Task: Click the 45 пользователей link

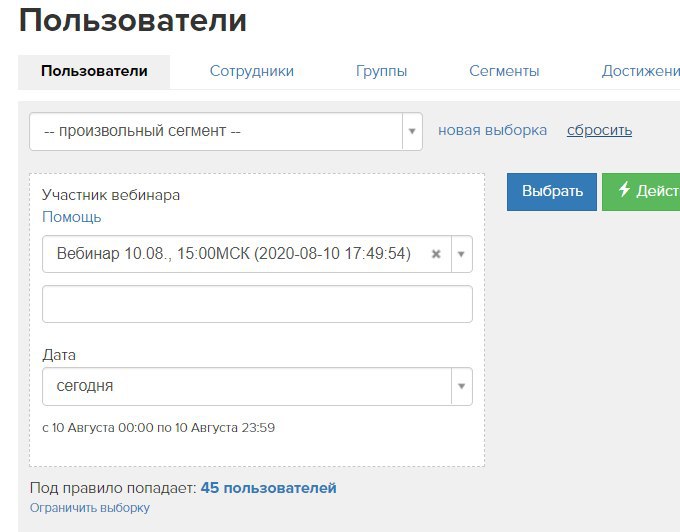Action: pos(268,488)
